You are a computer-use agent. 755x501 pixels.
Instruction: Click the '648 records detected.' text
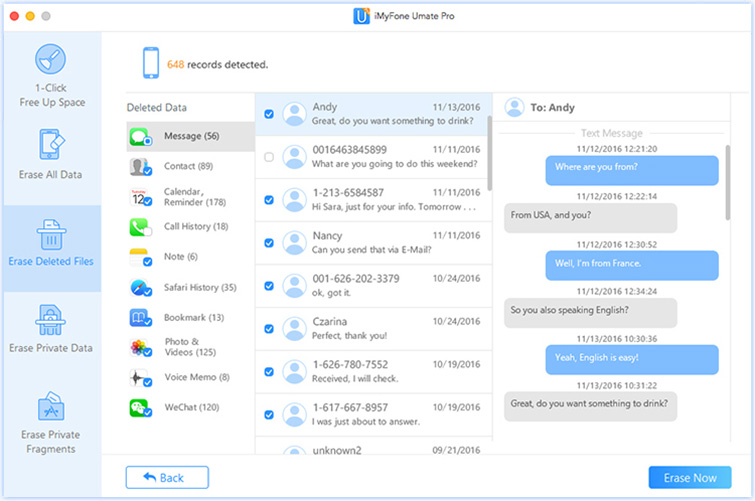click(x=217, y=65)
